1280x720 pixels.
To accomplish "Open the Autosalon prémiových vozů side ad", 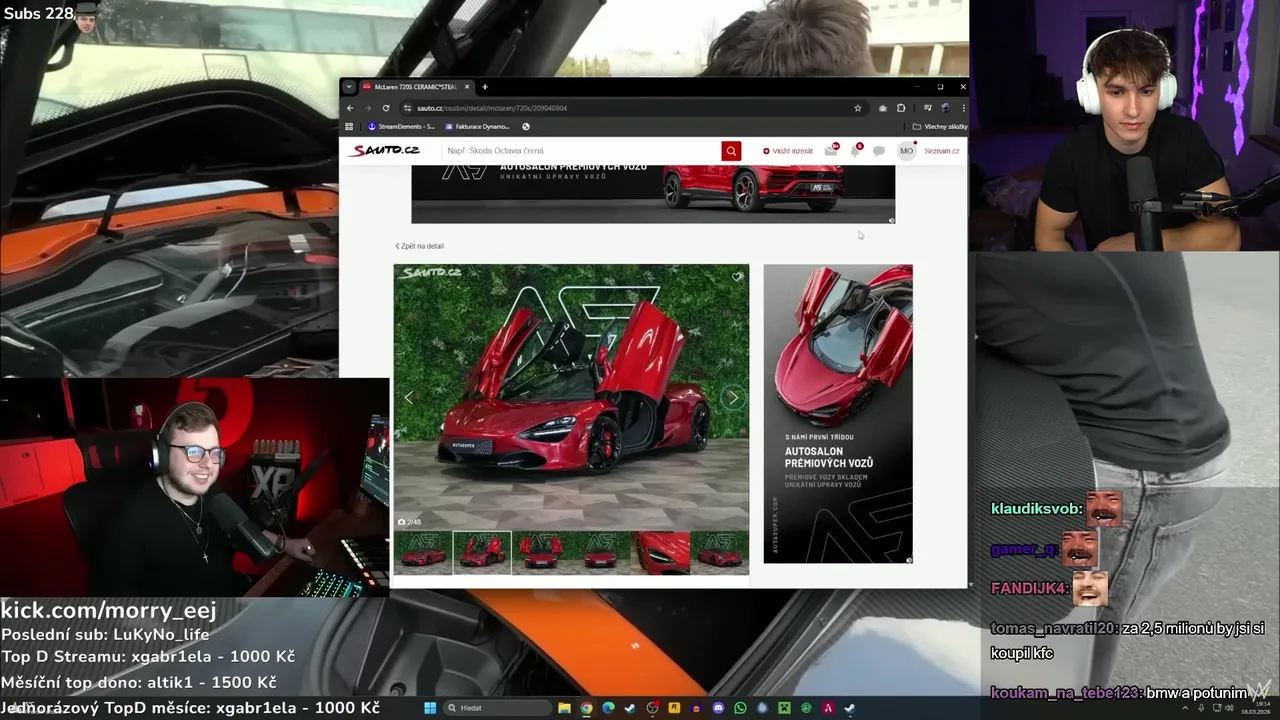I will click(838, 414).
